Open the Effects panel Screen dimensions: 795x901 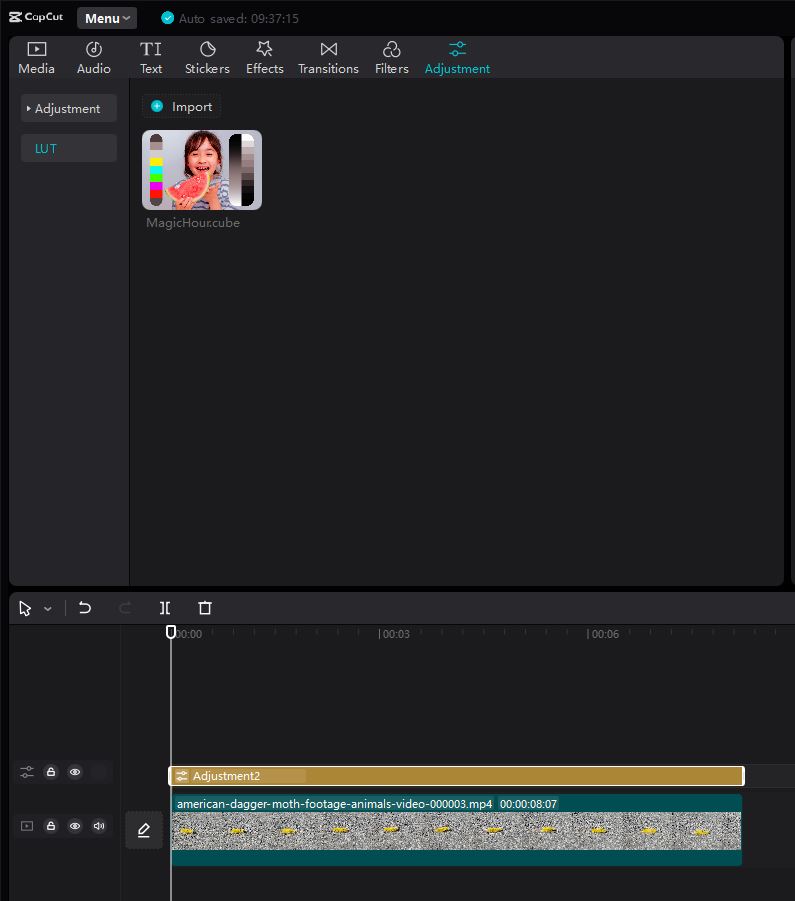(x=265, y=58)
